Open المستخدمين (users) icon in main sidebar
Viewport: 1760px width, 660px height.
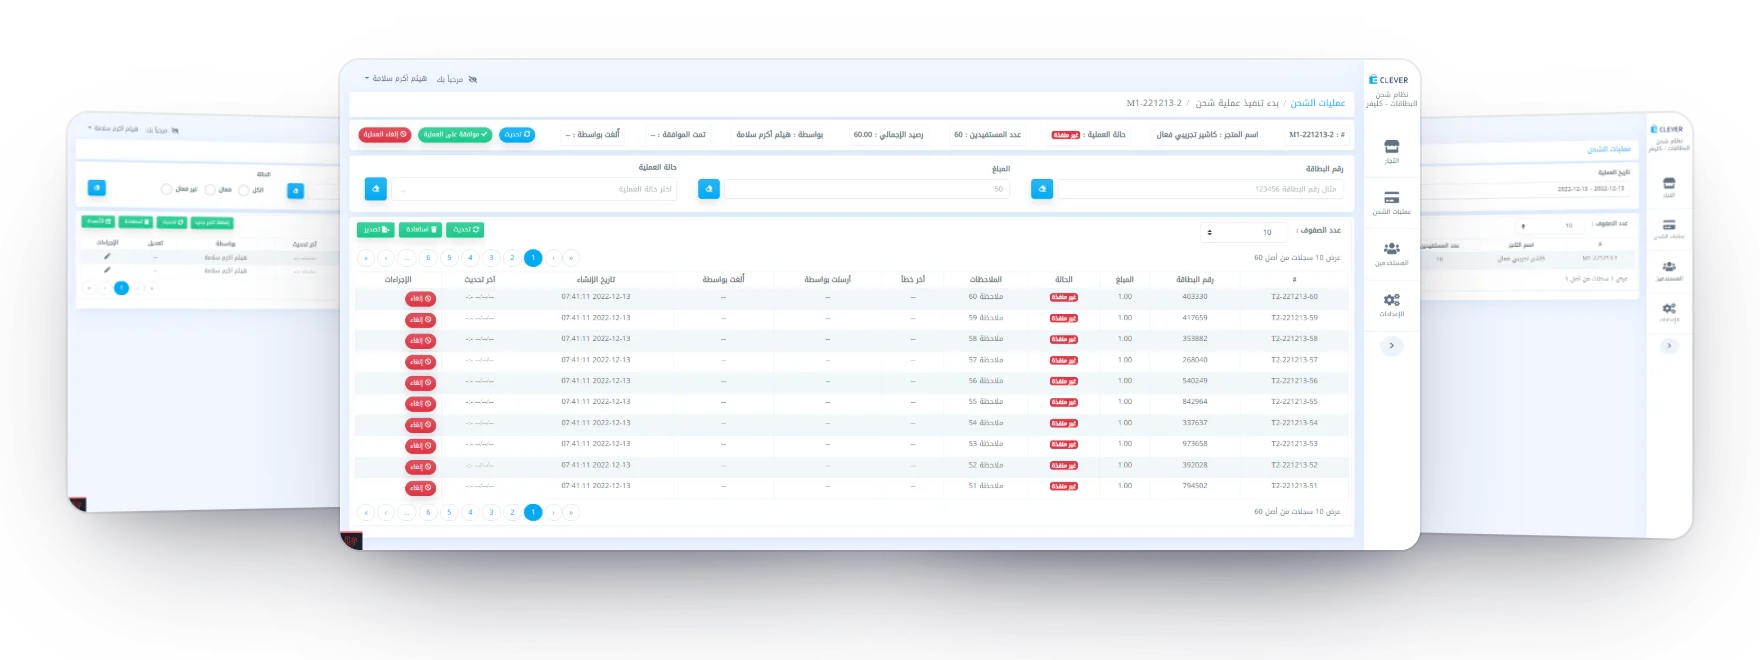click(1391, 248)
